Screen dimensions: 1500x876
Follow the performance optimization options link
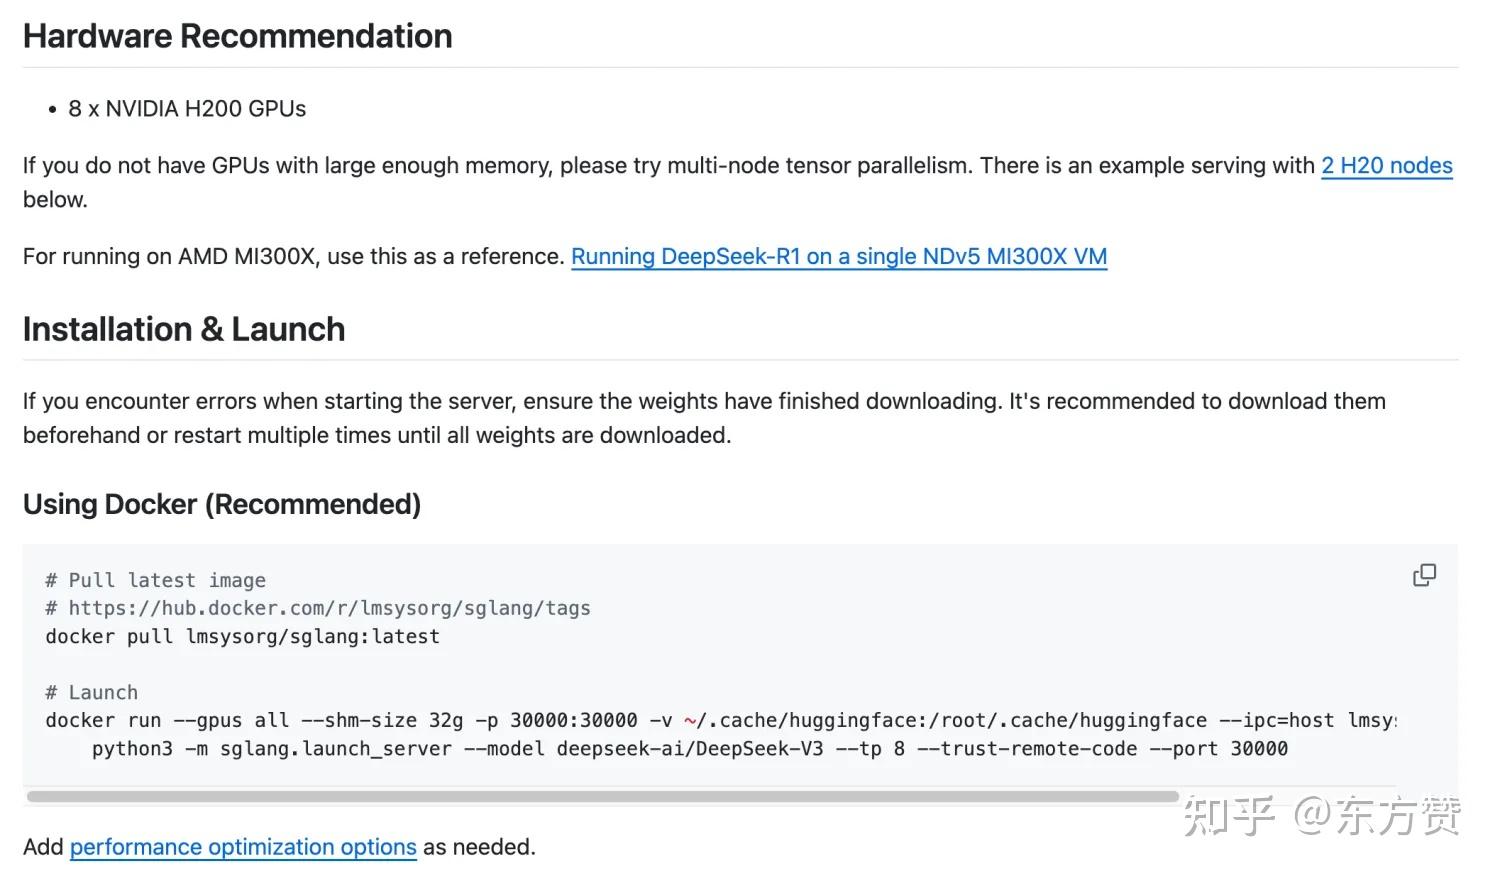[x=243, y=847]
